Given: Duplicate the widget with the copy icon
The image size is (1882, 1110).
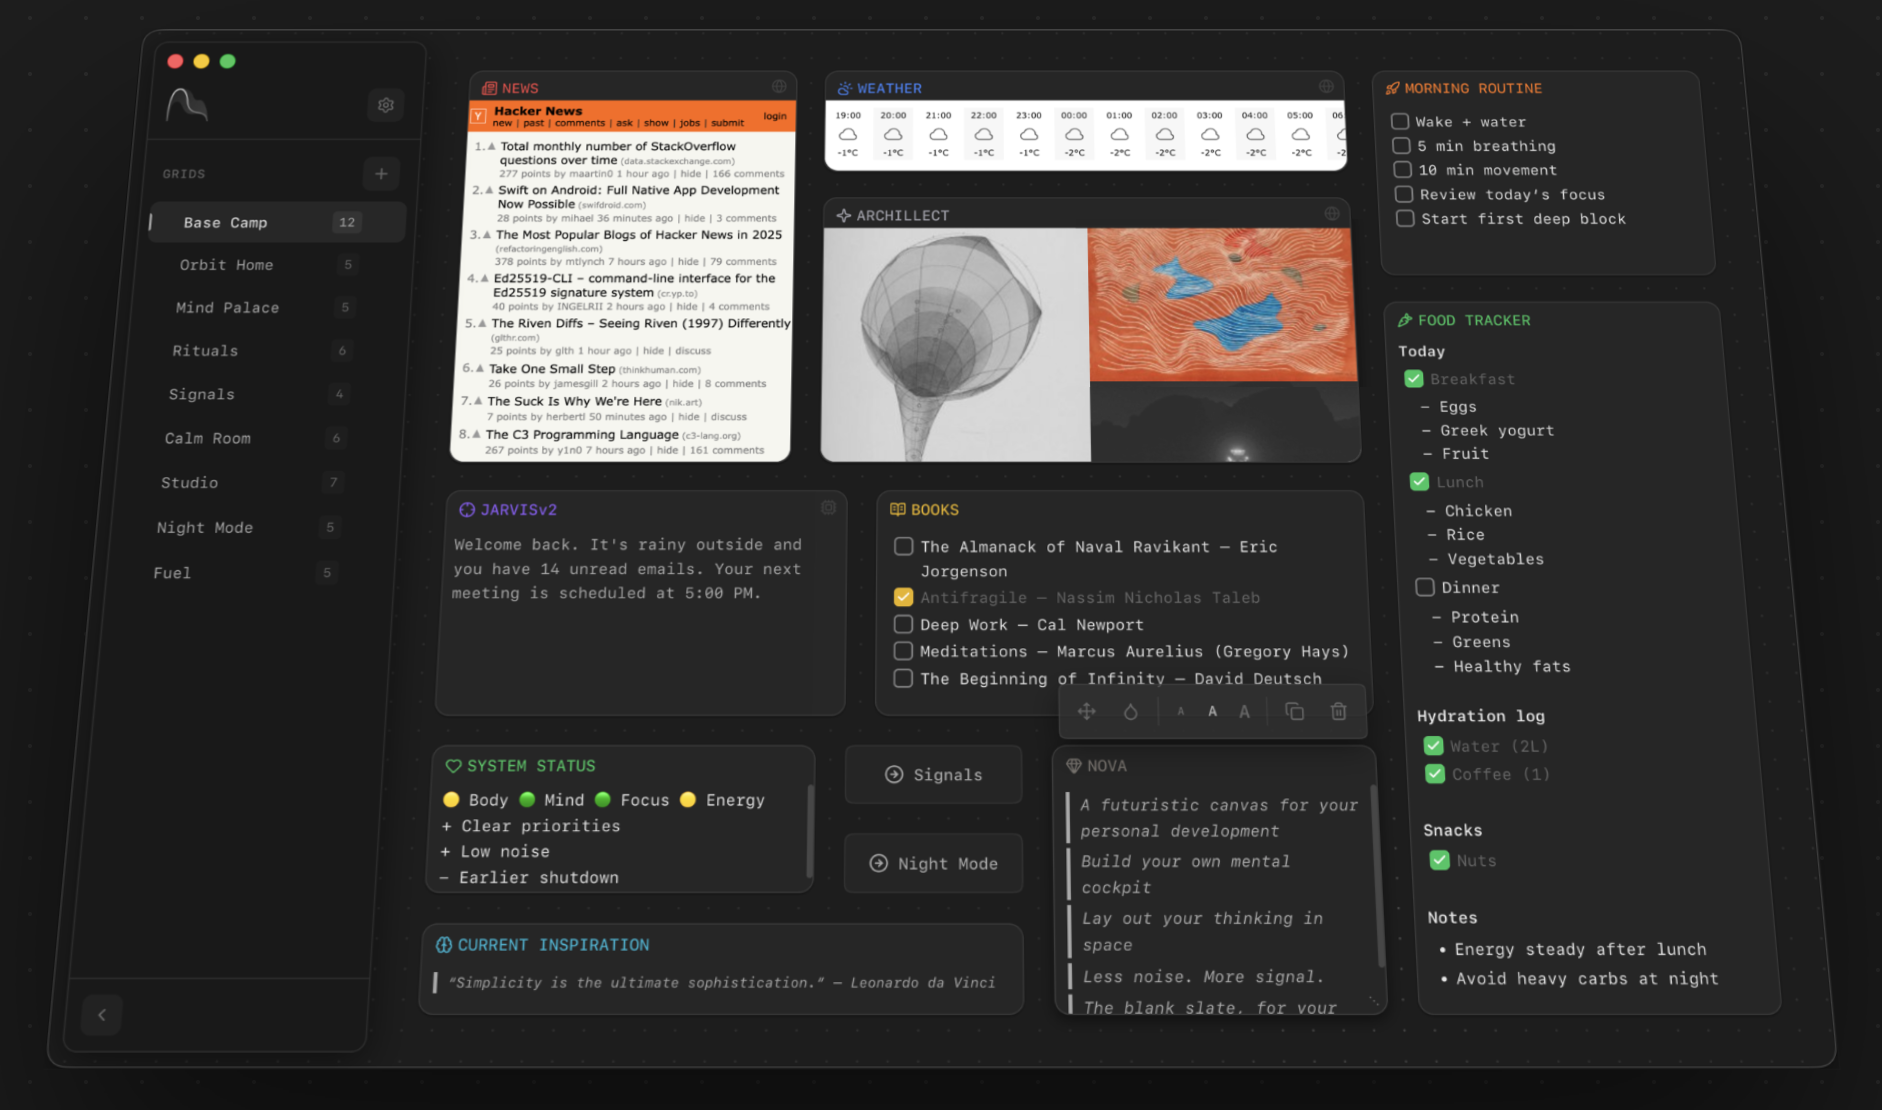Looking at the screenshot, I should click(x=1295, y=711).
